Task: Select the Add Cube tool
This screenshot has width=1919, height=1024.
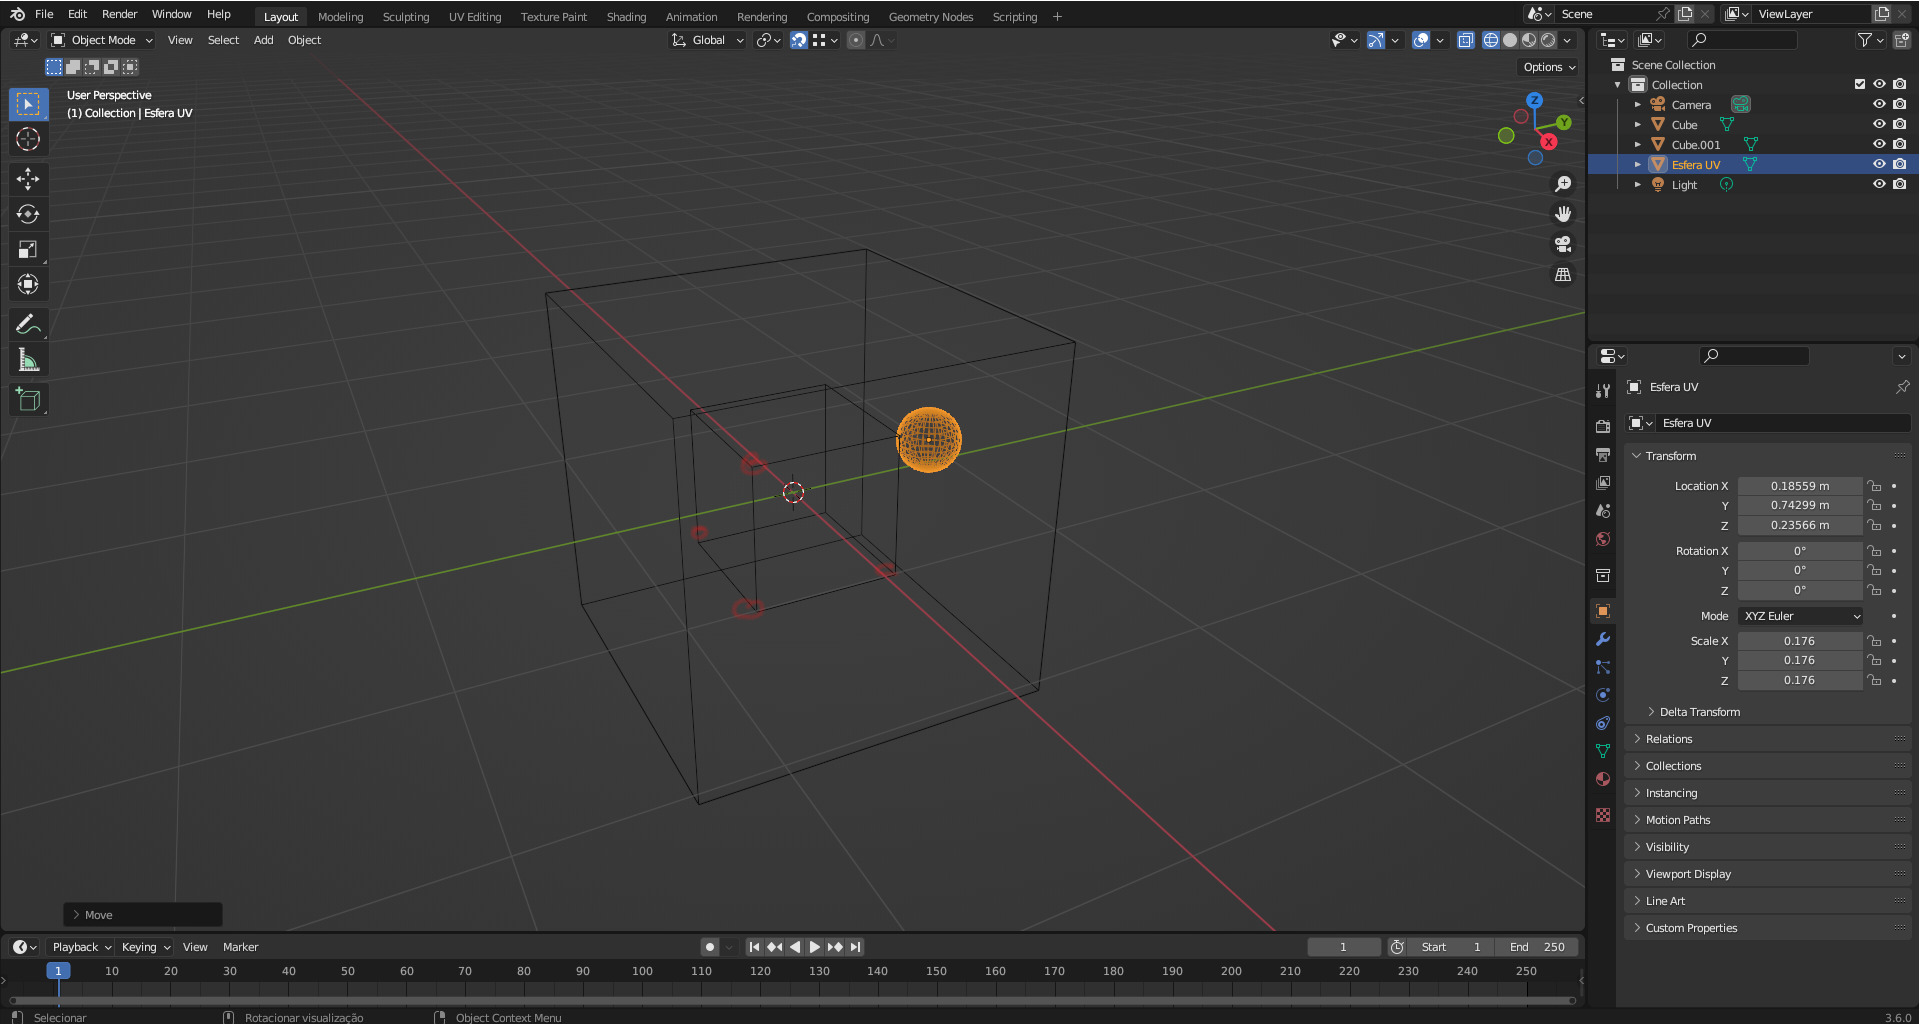Action: coord(28,399)
